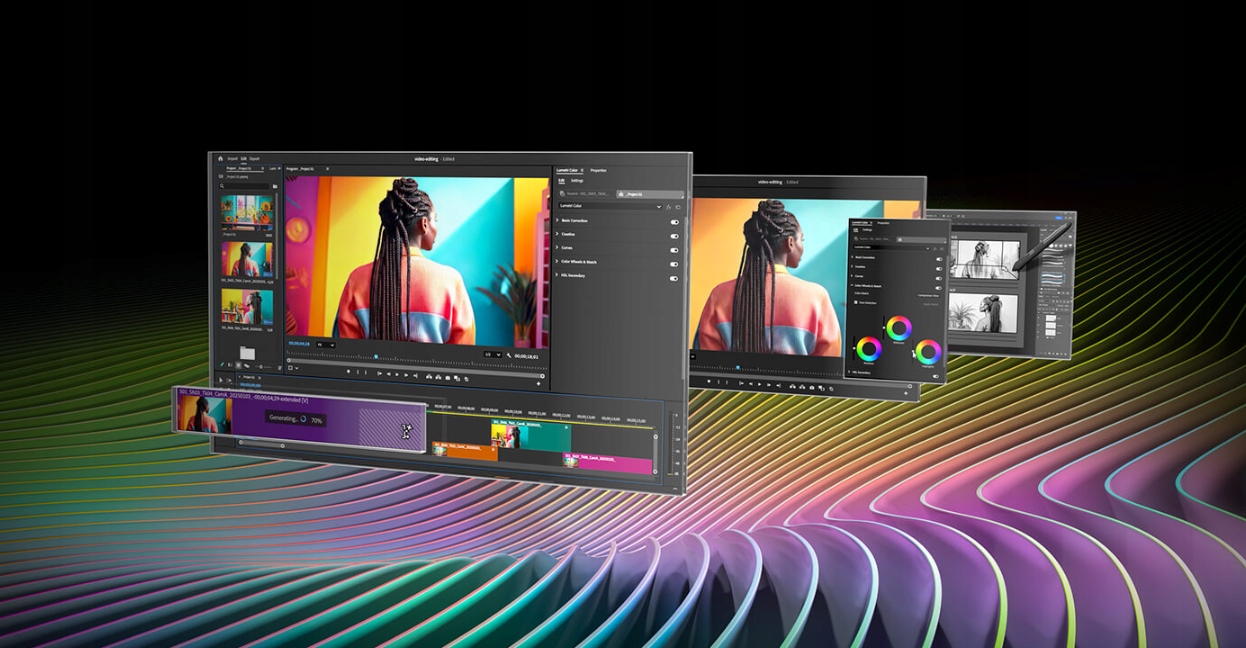Open the folder bin in the Project panel
Image resolution: width=1246 pixels, height=648 pixels.
click(x=247, y=352)
